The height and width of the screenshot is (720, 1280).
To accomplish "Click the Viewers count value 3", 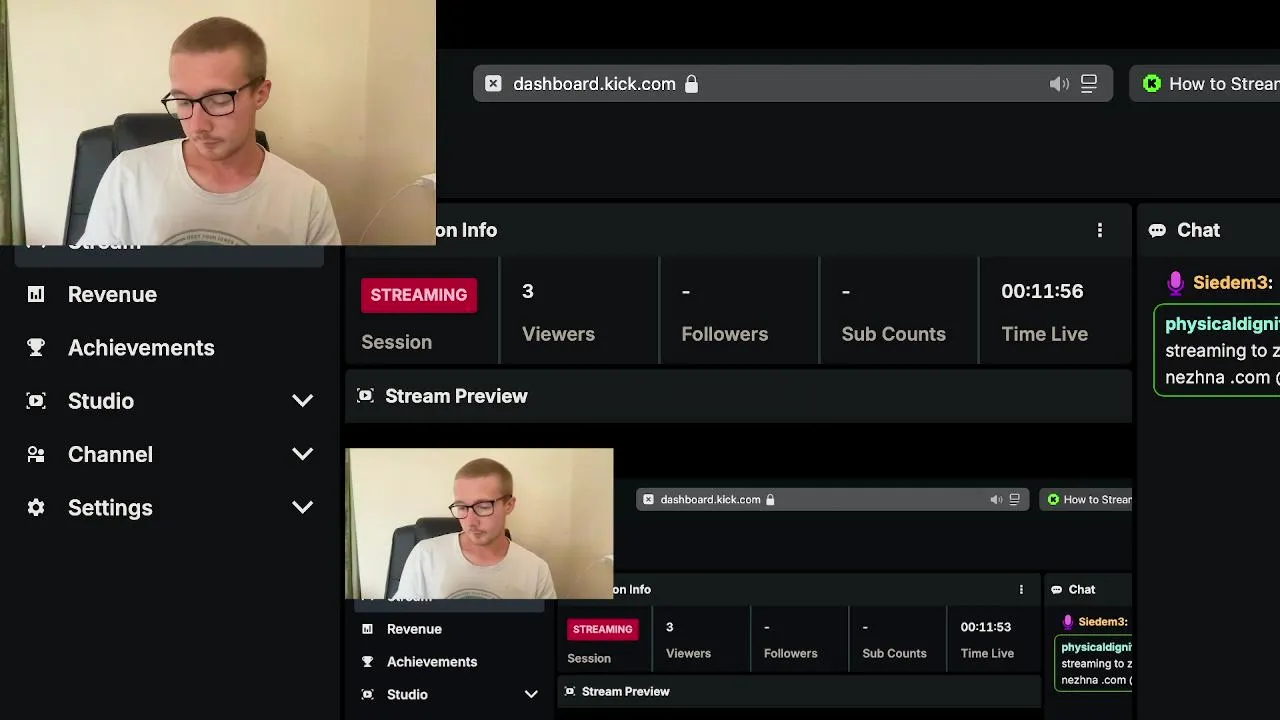I will (528, 291).
